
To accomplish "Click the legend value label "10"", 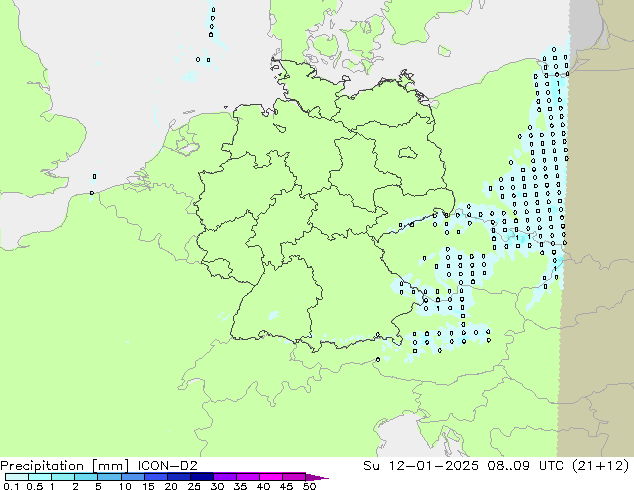I will (x=125, y=486).
